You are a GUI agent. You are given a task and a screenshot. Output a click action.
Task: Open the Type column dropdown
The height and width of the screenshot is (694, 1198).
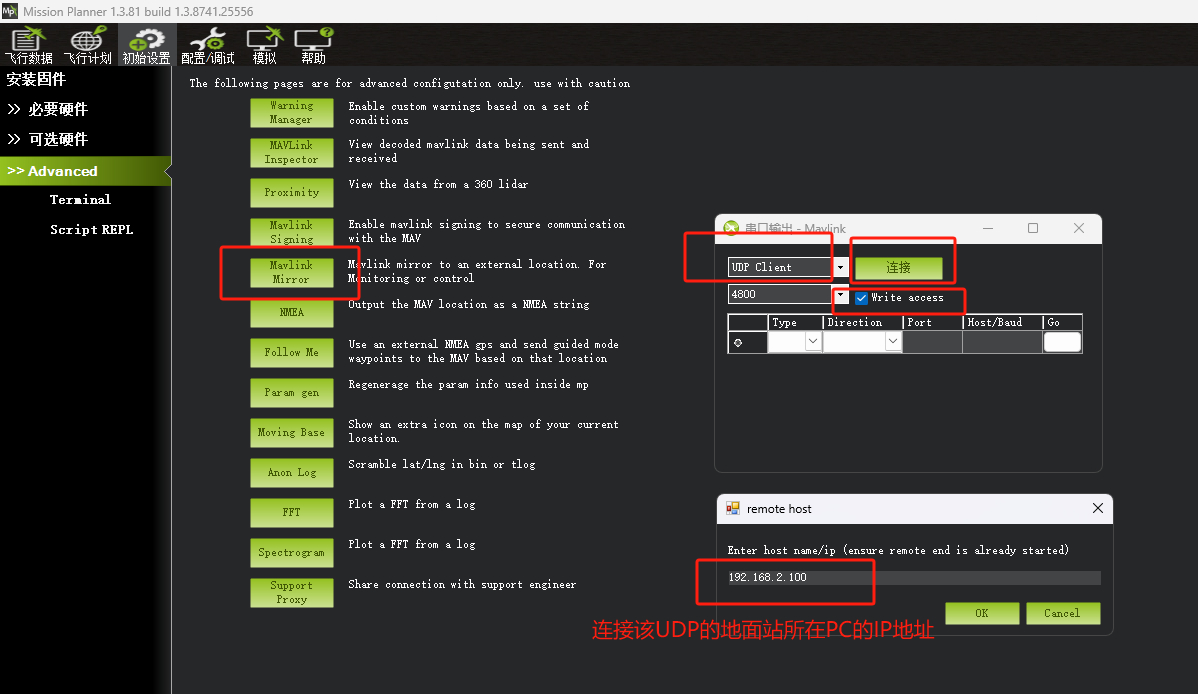pos(812,341)
